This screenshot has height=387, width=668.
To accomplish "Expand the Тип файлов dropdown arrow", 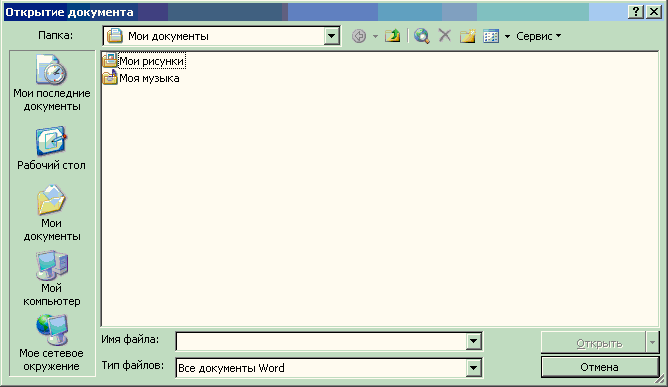I will click(473, 368).
